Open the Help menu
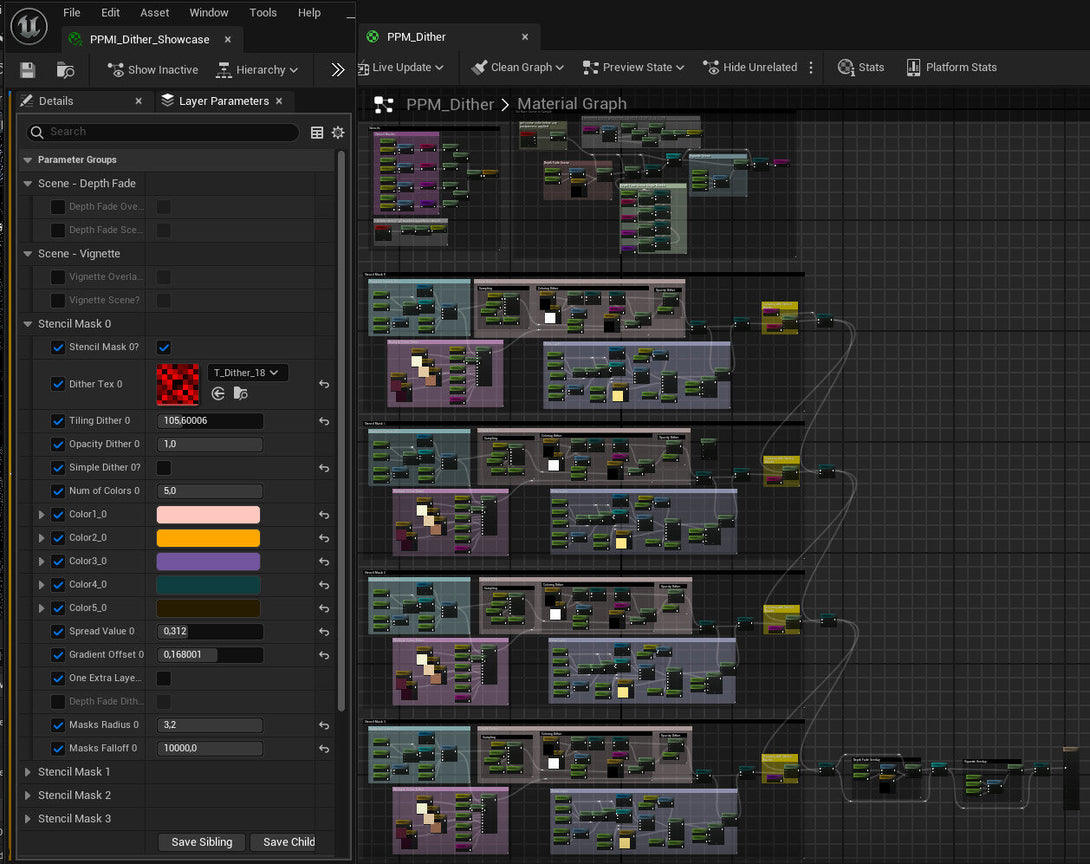 click(309, 13)
